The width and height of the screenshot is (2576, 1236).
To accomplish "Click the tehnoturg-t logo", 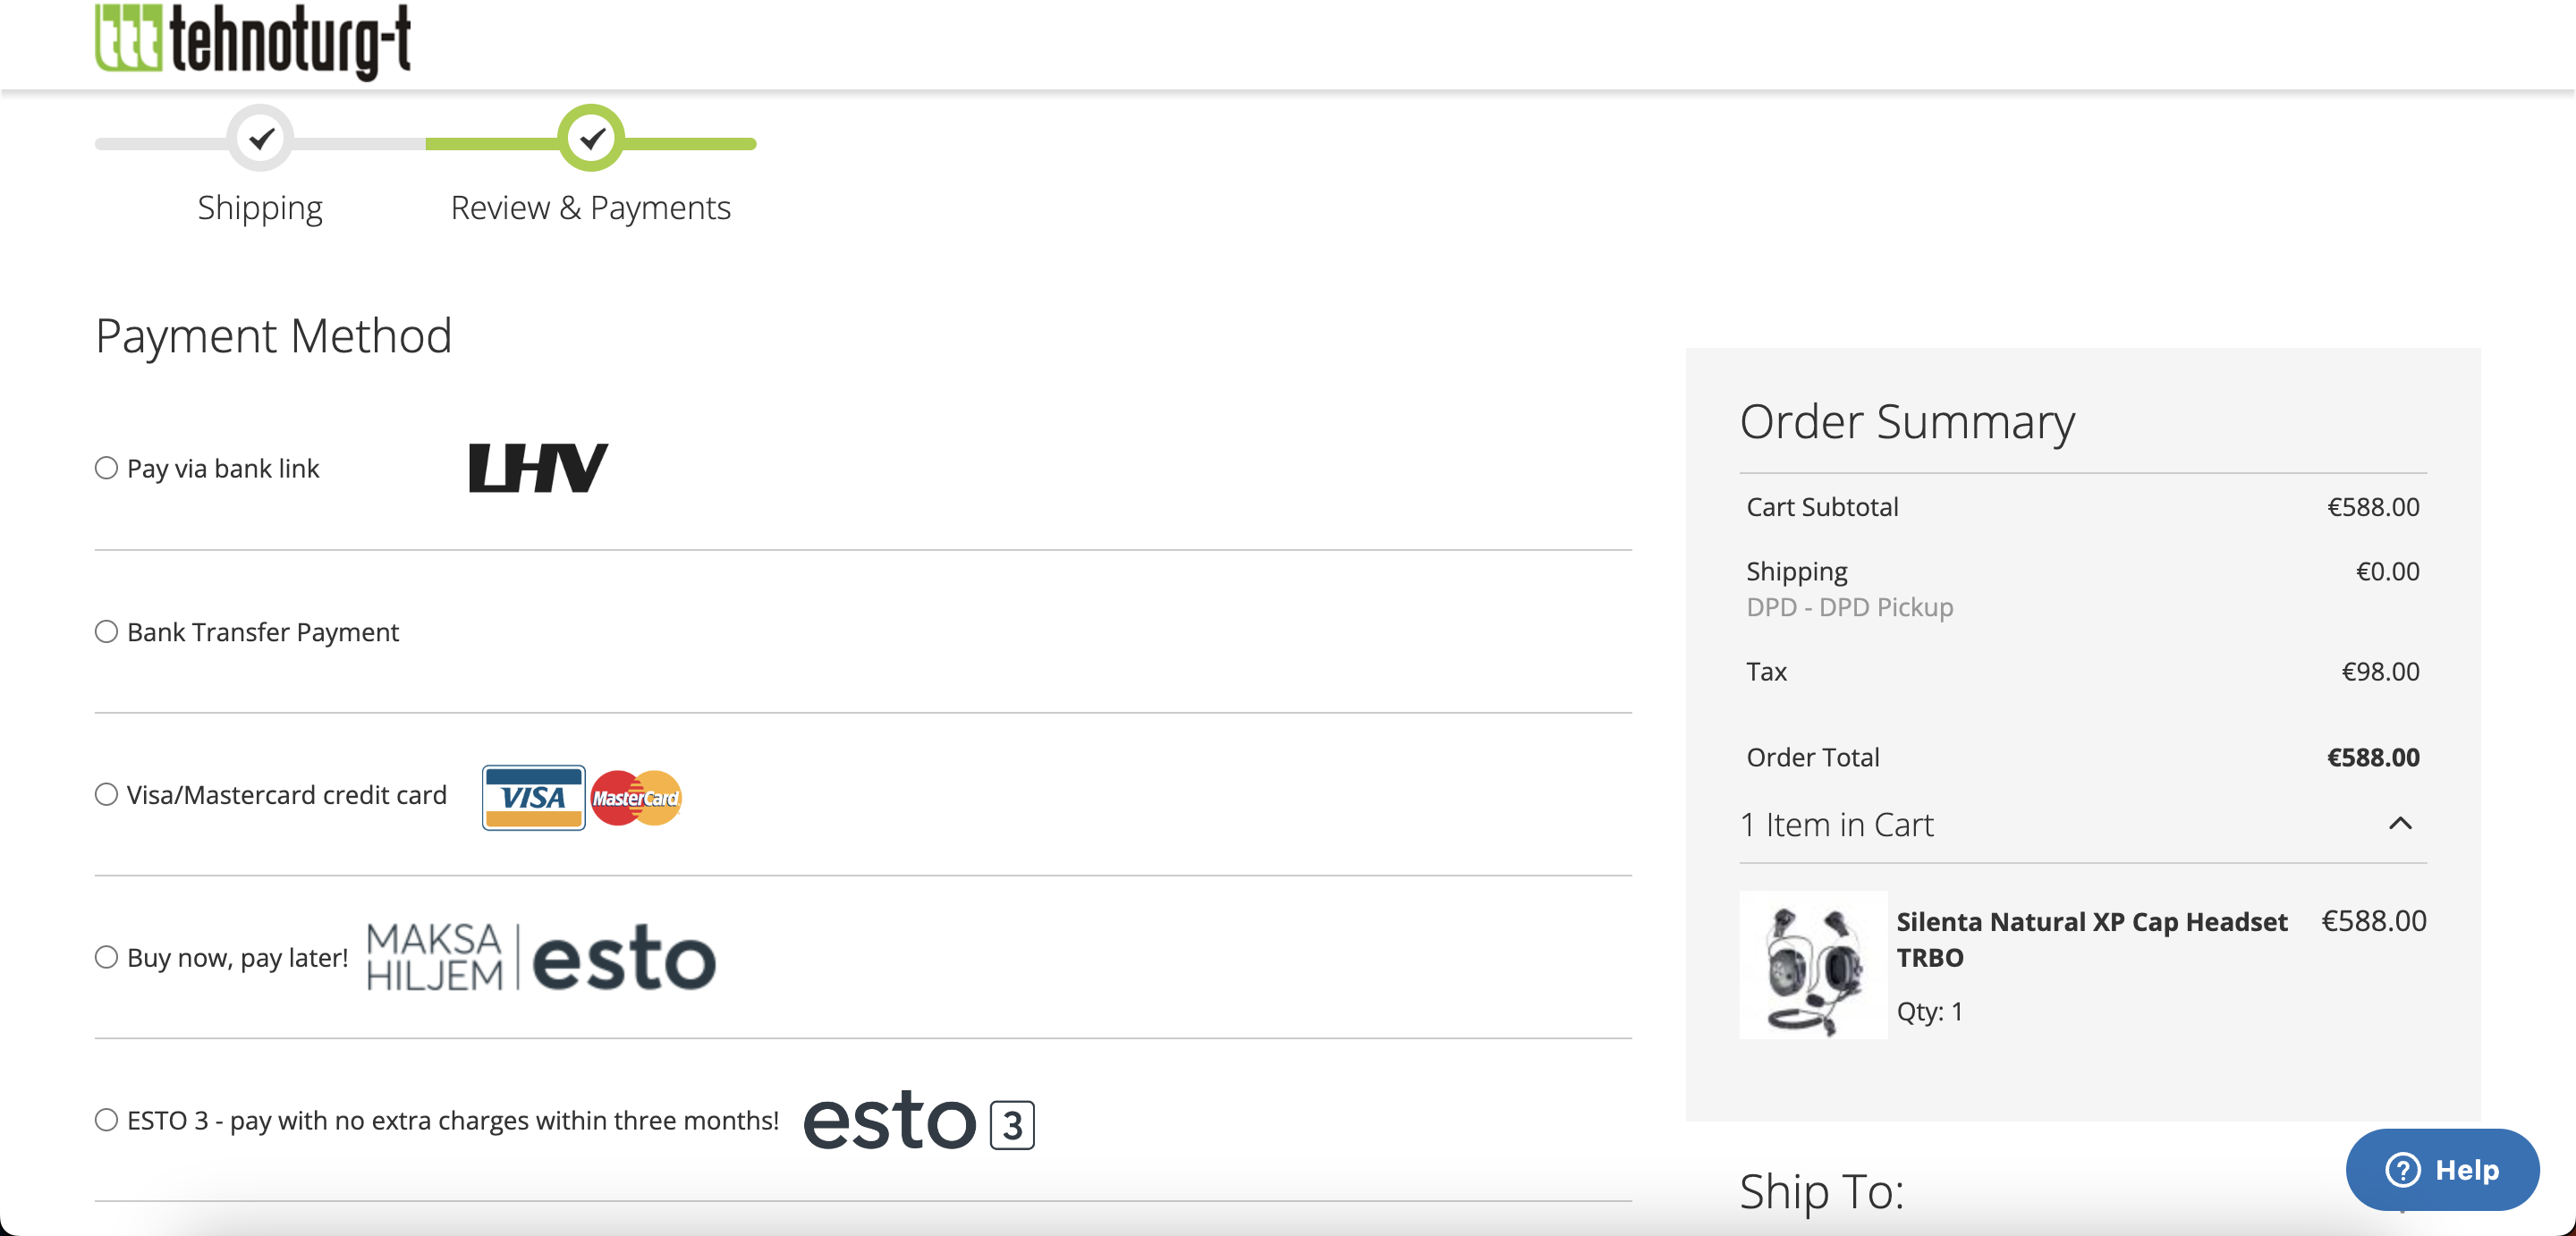I will 252,40.
